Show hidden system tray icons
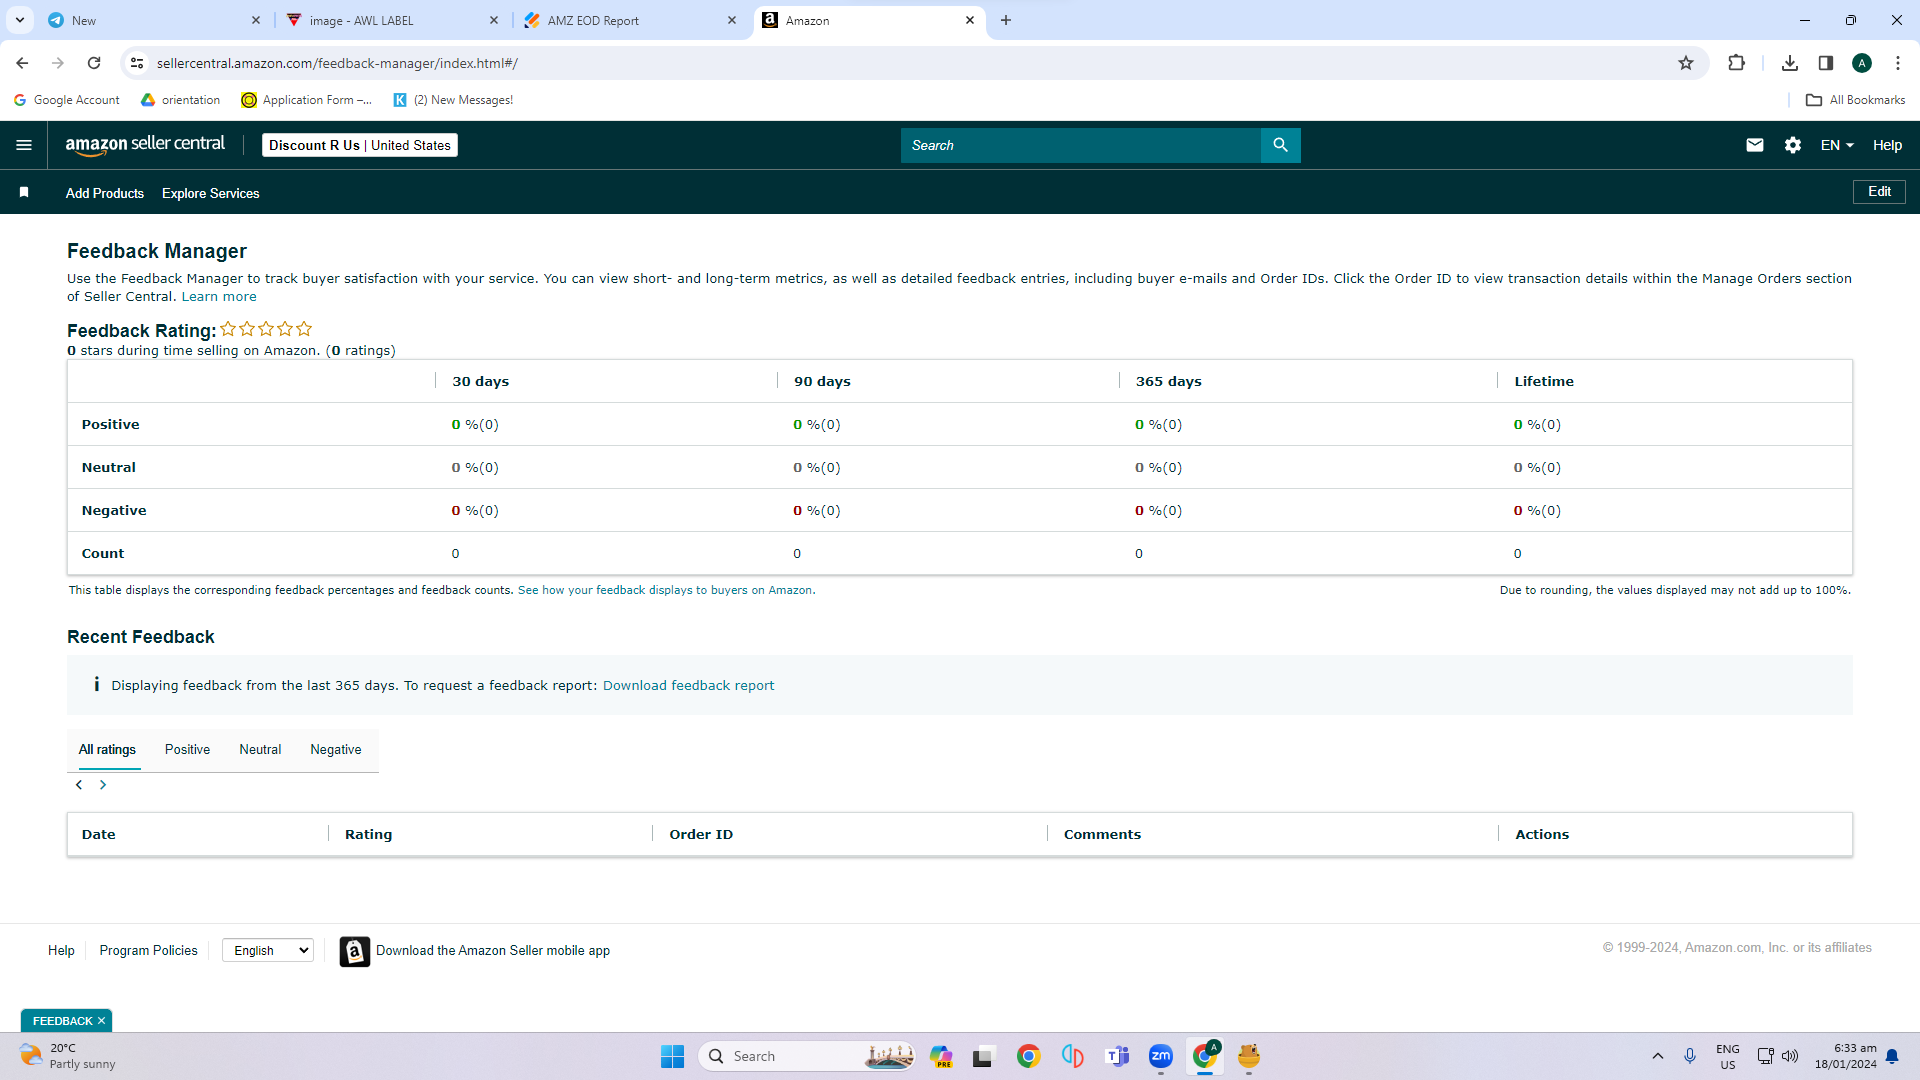 [1658, 1056]
